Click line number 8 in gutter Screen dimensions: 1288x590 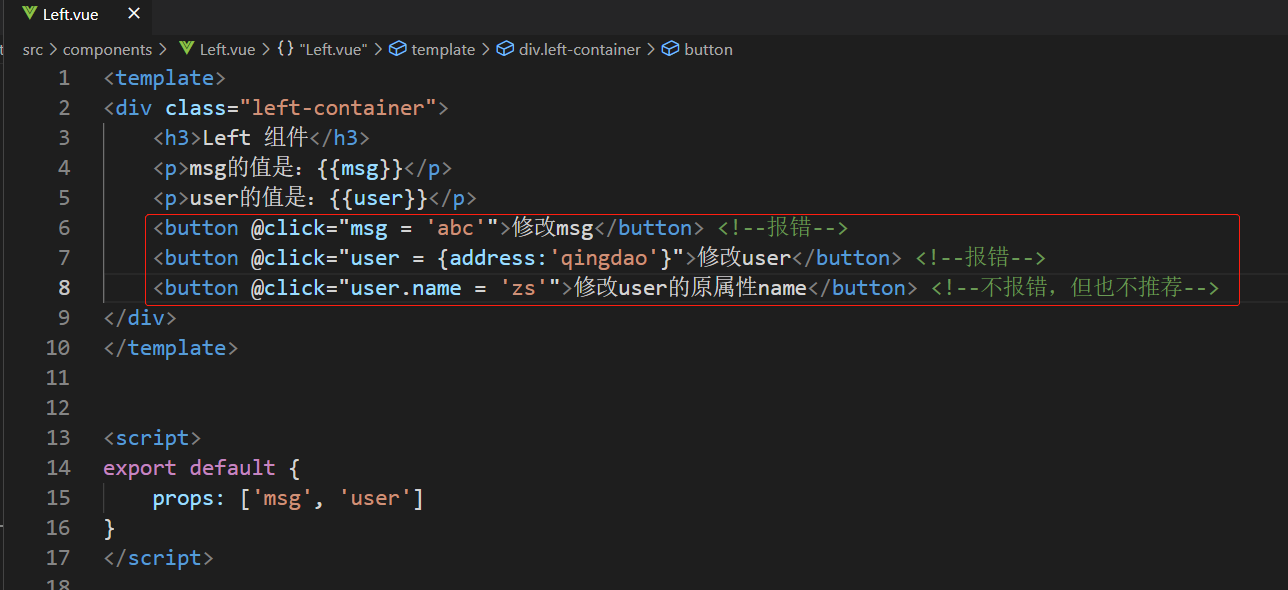[x=64, y=288]
